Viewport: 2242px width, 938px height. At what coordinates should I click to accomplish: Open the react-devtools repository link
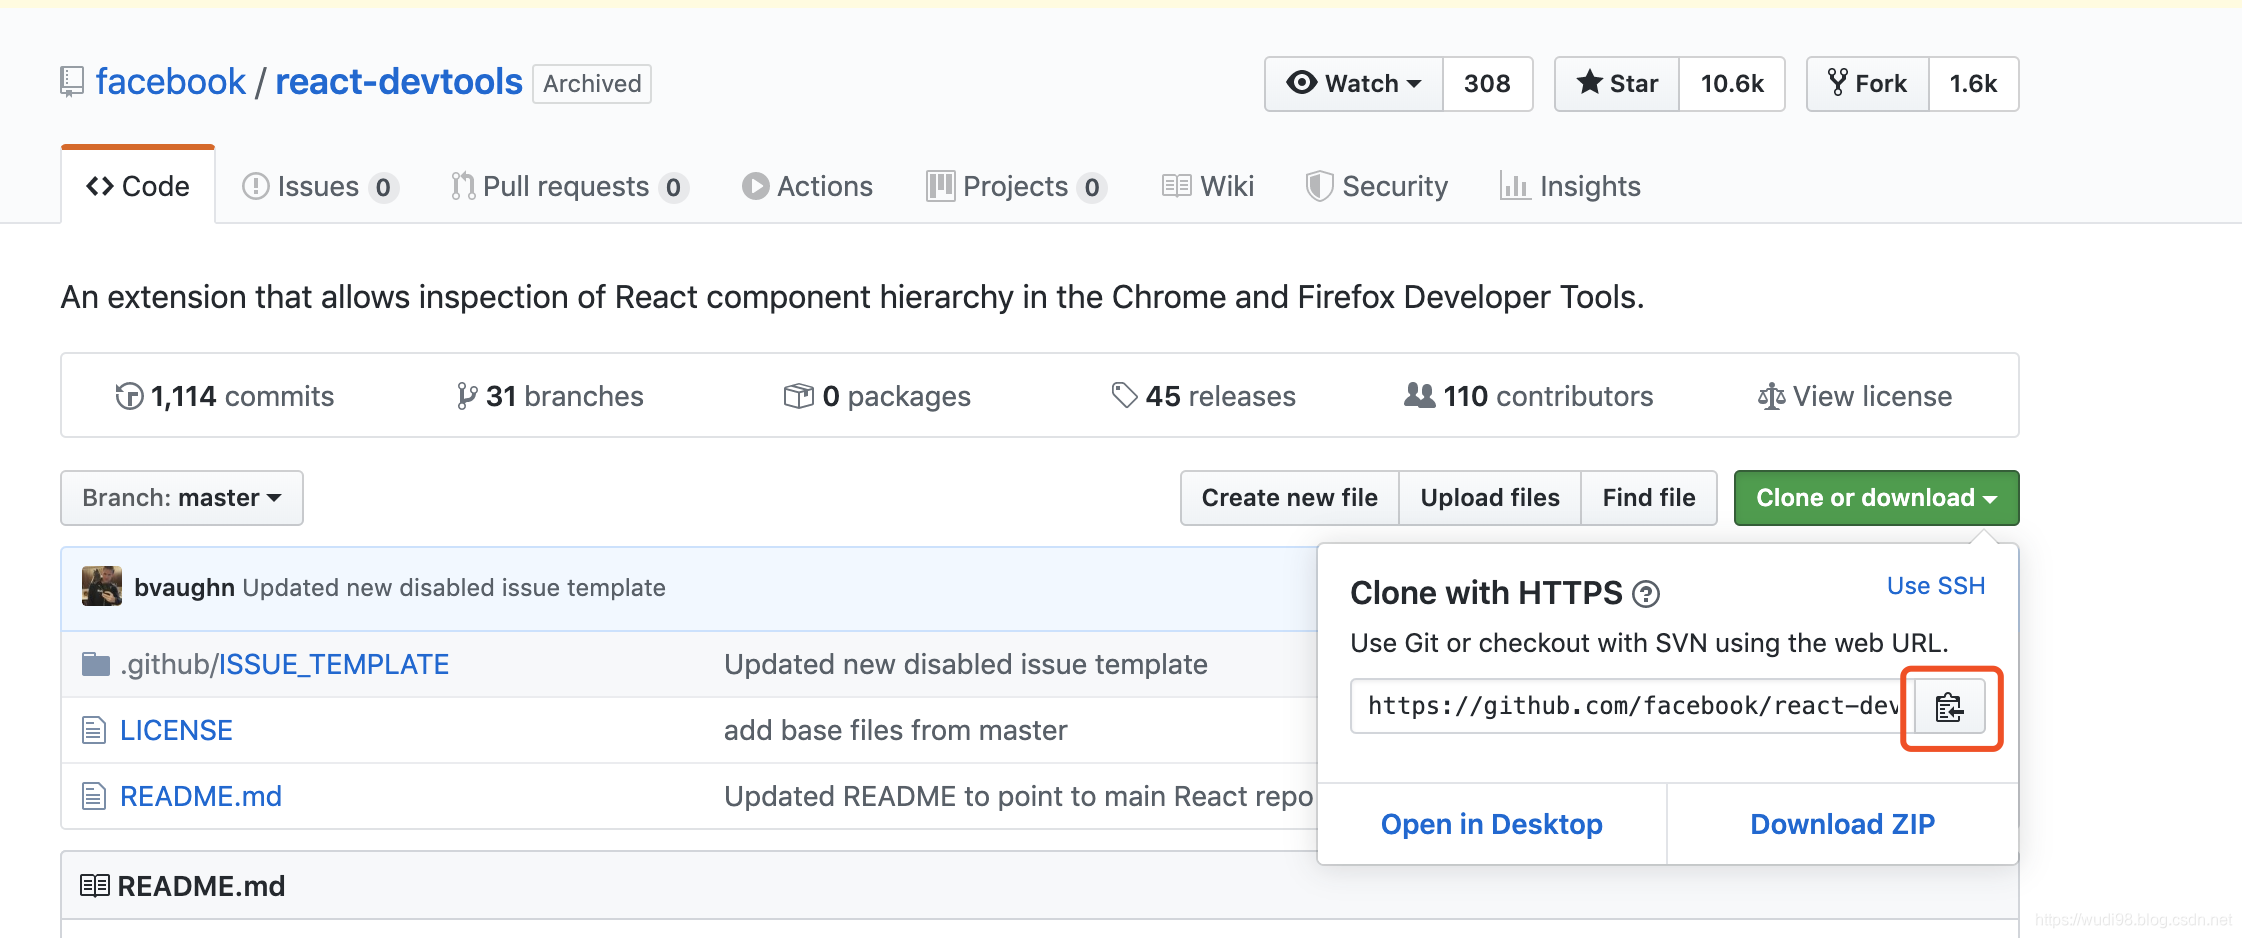pyautogui.click(x=399, y=82)
